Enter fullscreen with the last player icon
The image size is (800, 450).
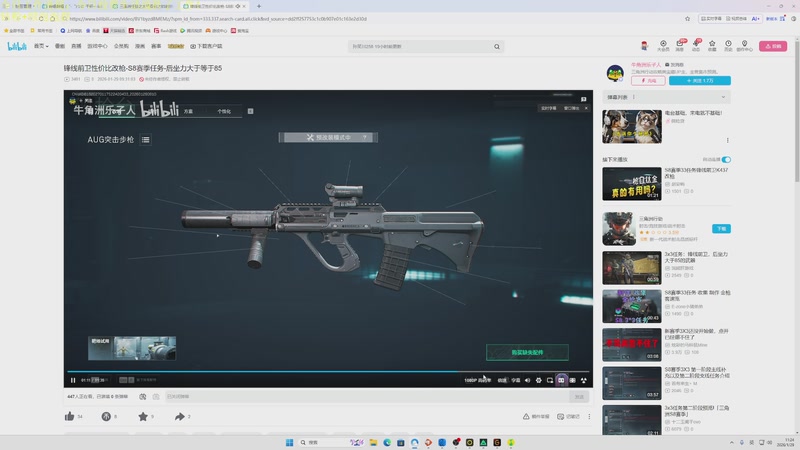[x=584, y=380]
